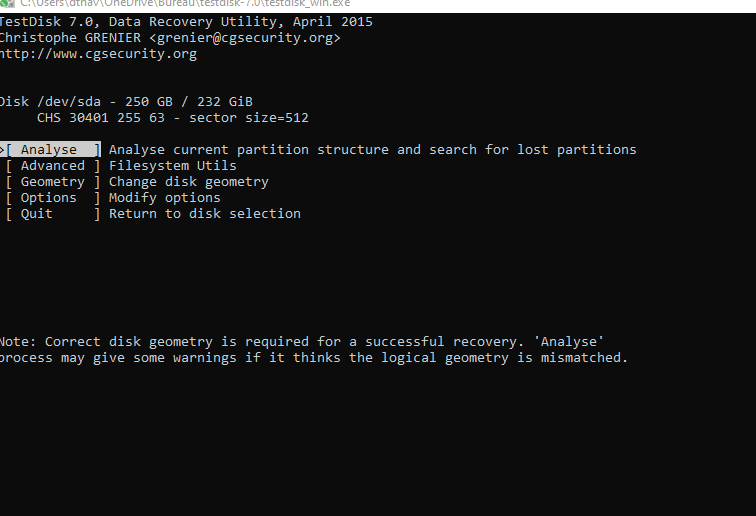The image size is (756, 516).
Task: Click the '>' selection cursor beside Analyse
Action: pos(2,150)
